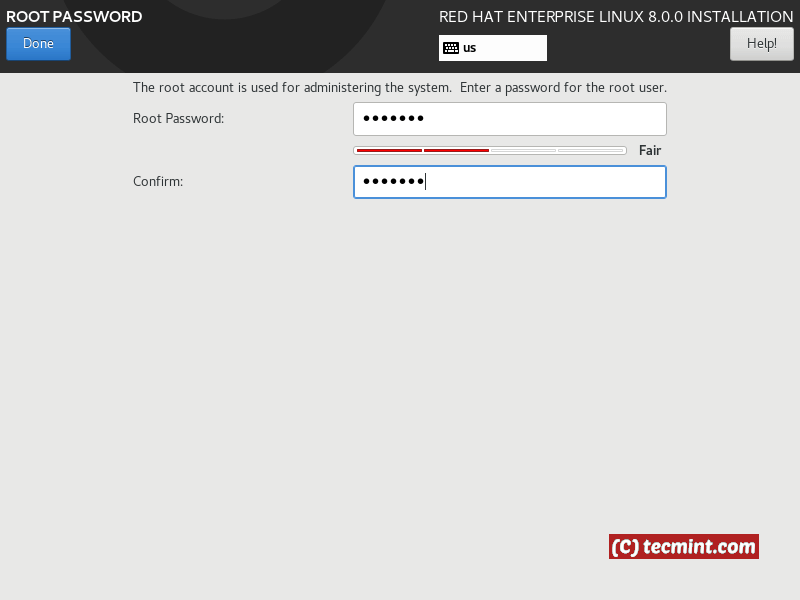Click the tecmint.com watermark
Image resolution: width=800 pixels, height=600 pixels.
[x=684, y=547]
